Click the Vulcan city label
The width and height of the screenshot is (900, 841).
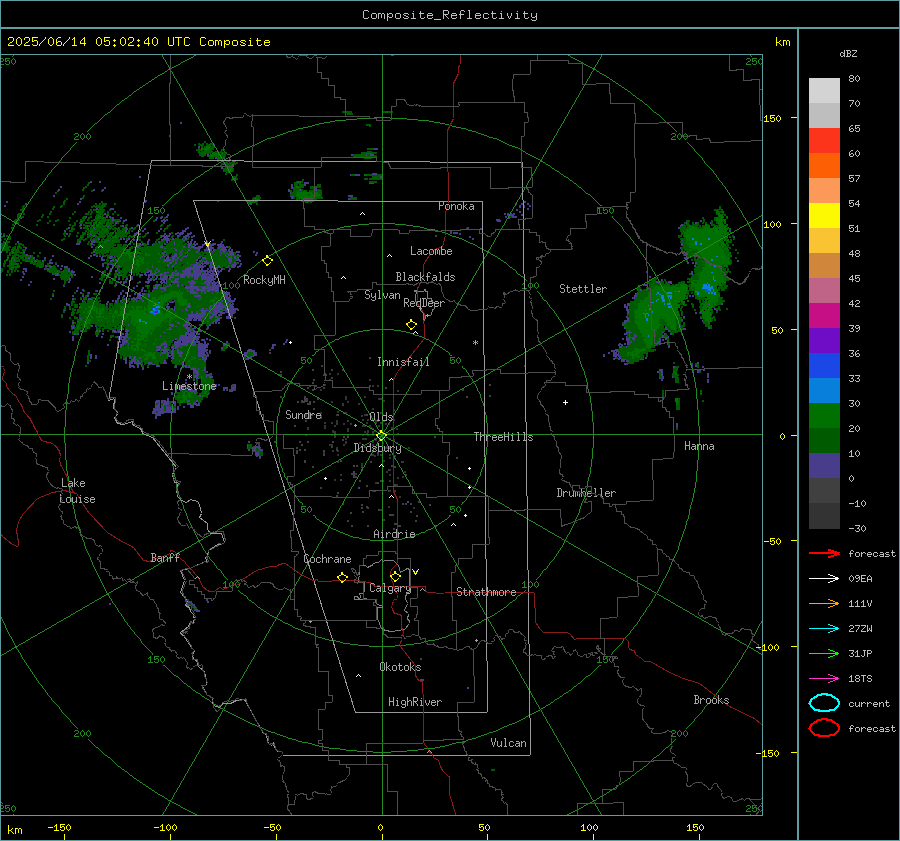point(509,743)
